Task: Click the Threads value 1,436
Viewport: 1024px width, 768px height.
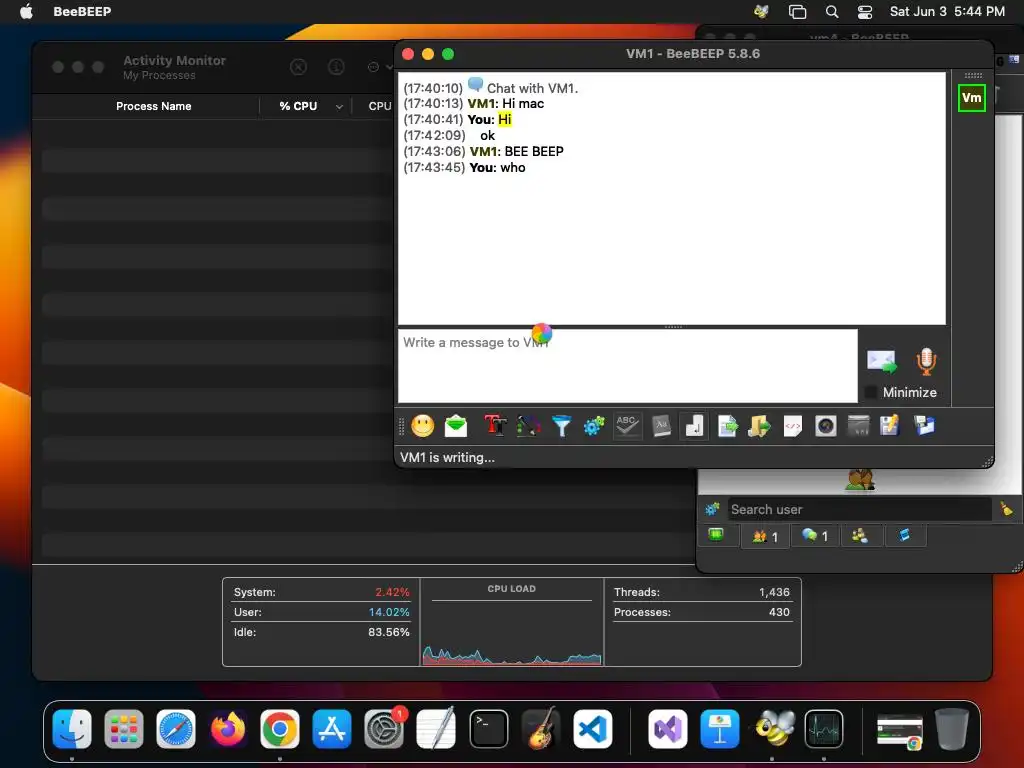Action: pyautogui.click(x=774, y=592)
